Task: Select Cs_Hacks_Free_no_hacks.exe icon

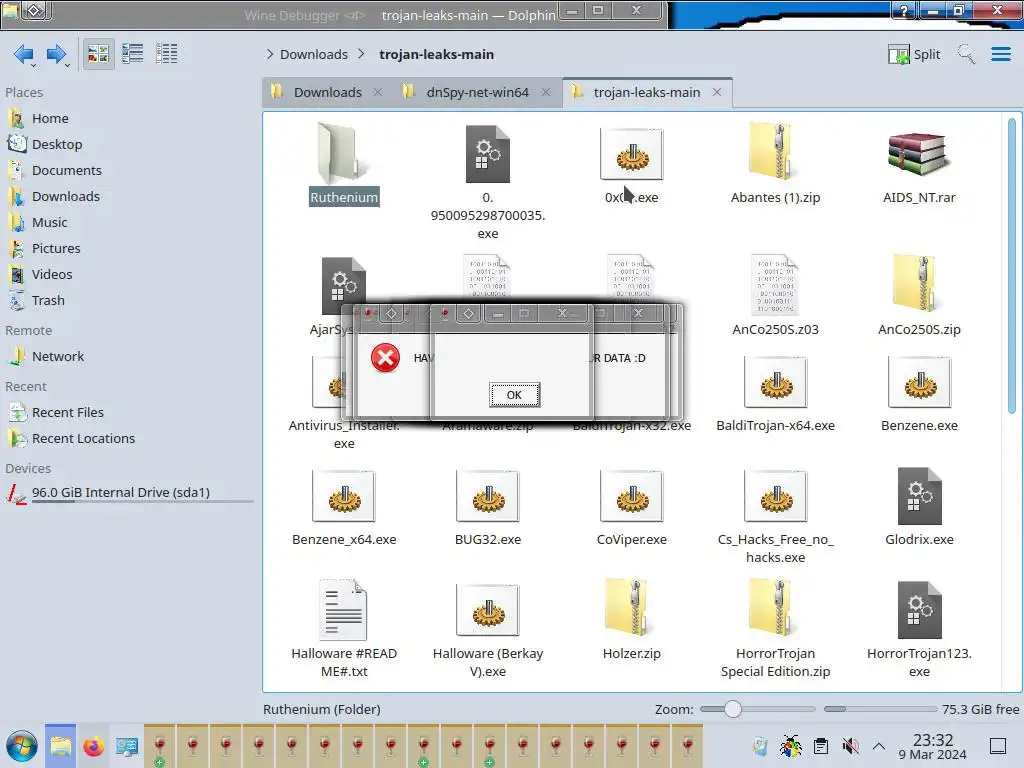Action: coord(775,497)
